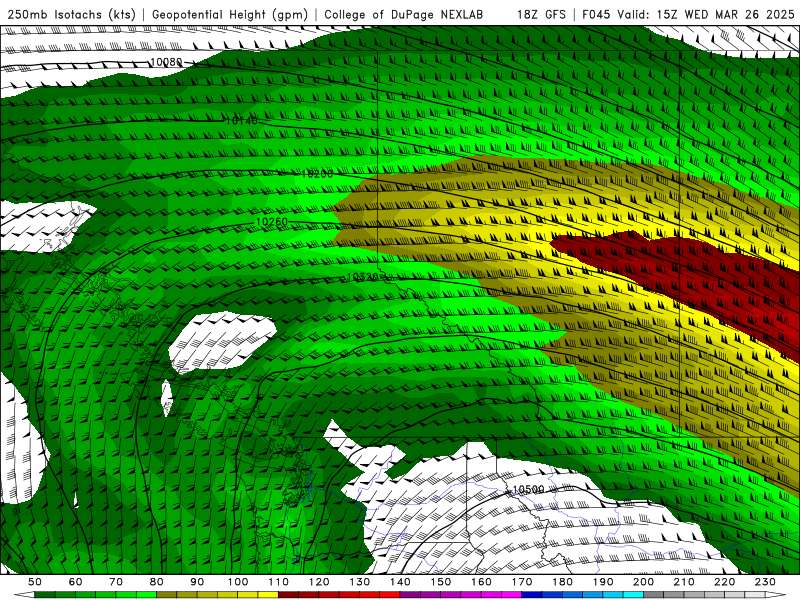Image resolution: width=800 pixels, height=600 pixels.
Task: Select the purple swatch directly below 140
Action: [410, 595]
